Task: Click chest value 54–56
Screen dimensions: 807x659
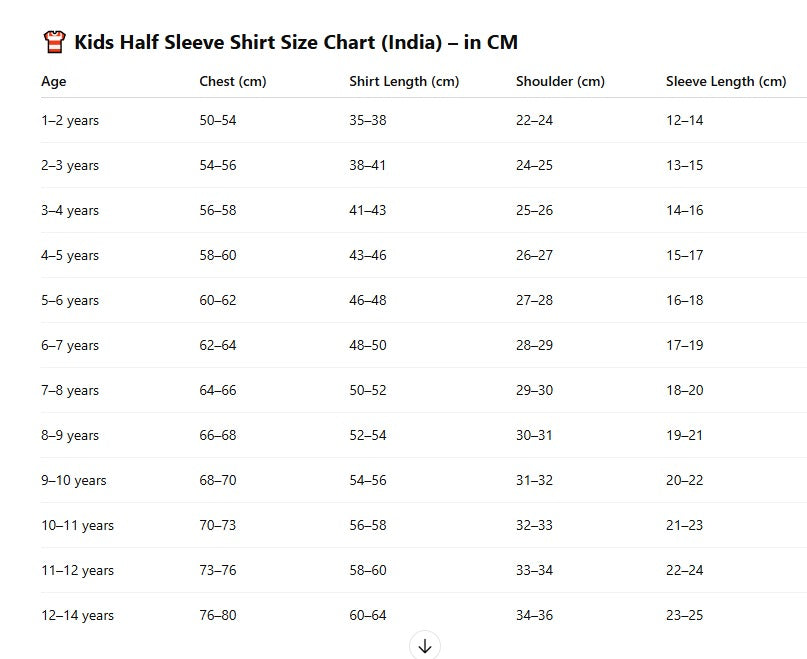Action: coord(218,165)
